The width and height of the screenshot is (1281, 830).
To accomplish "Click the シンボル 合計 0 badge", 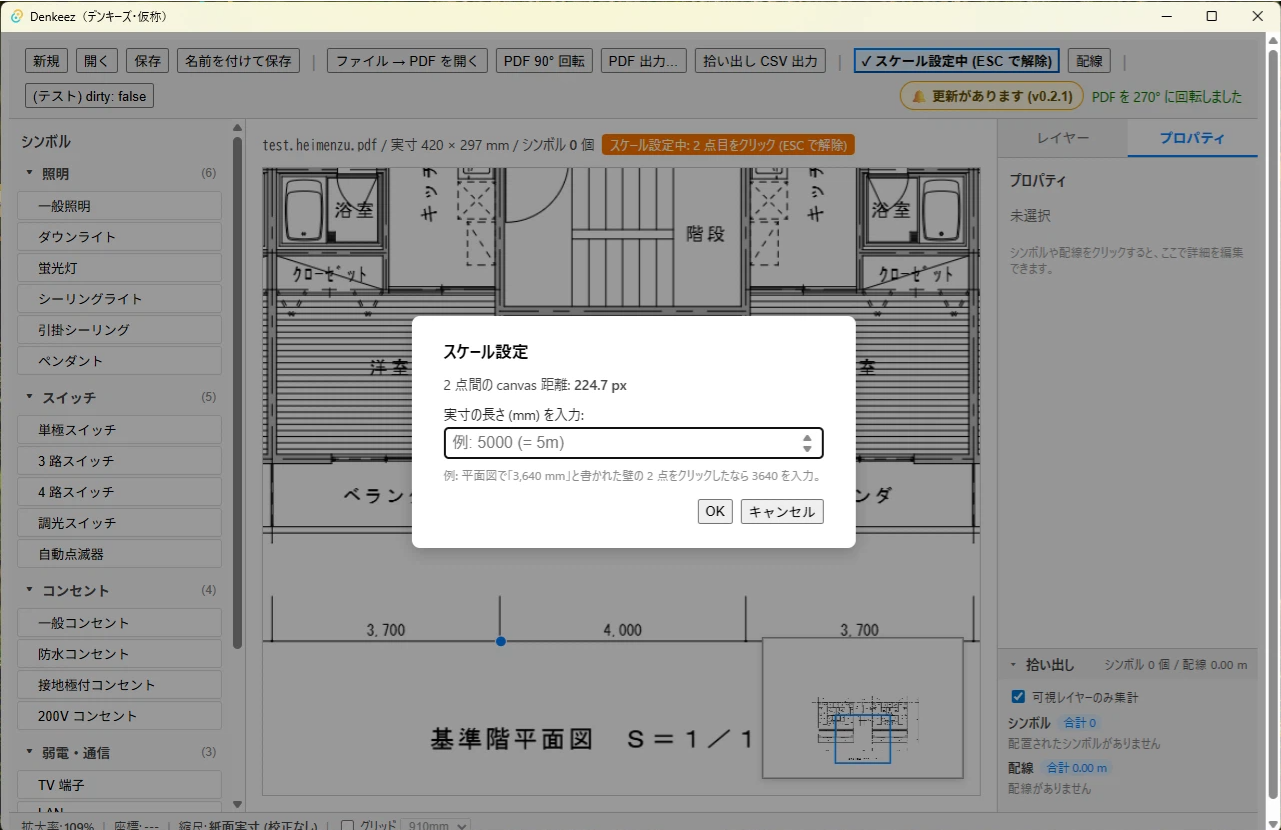I will pos(1080,723).
